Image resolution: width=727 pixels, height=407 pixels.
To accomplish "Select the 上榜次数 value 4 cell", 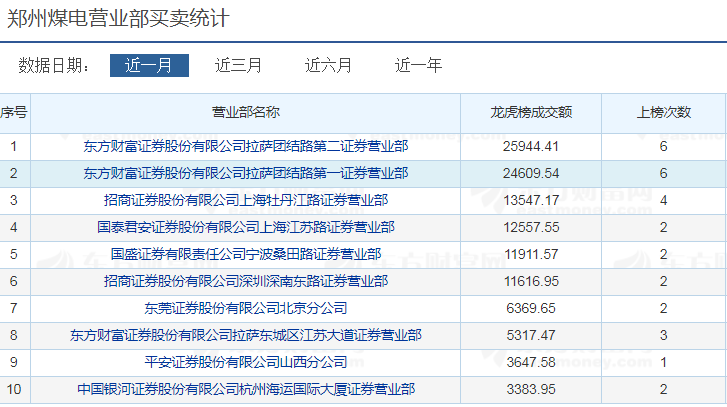I will tap(663, 200).
